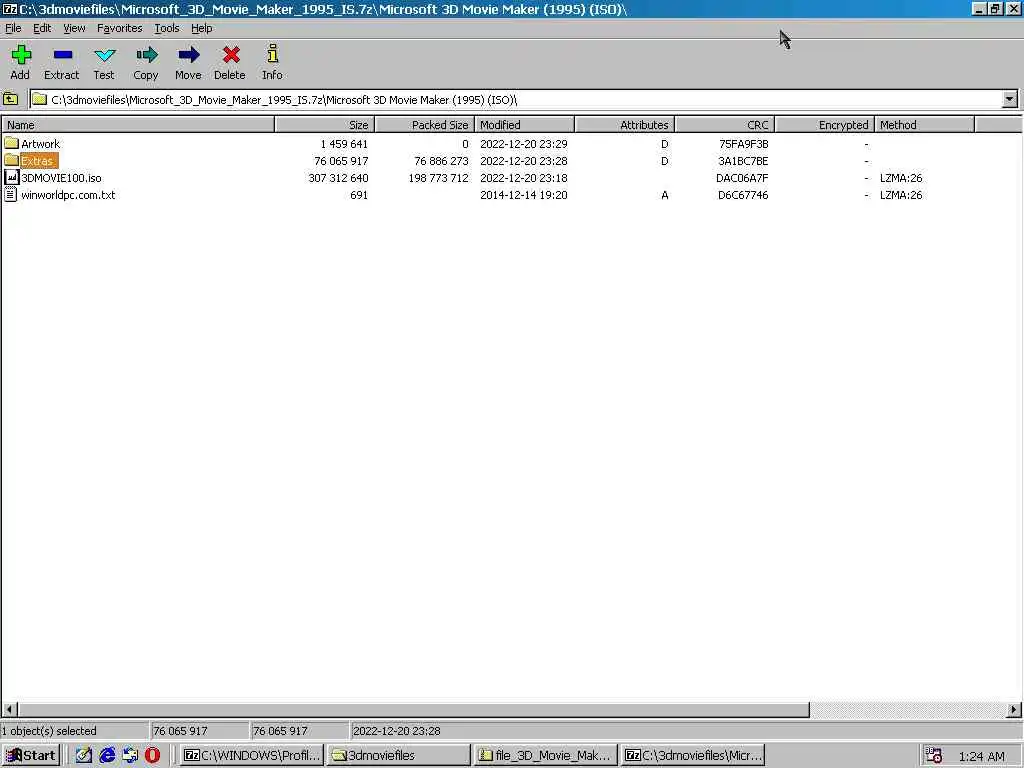This screenshot has height=768, width=1024.
Task: Open the File menu
Action: (x=13, y=28)
